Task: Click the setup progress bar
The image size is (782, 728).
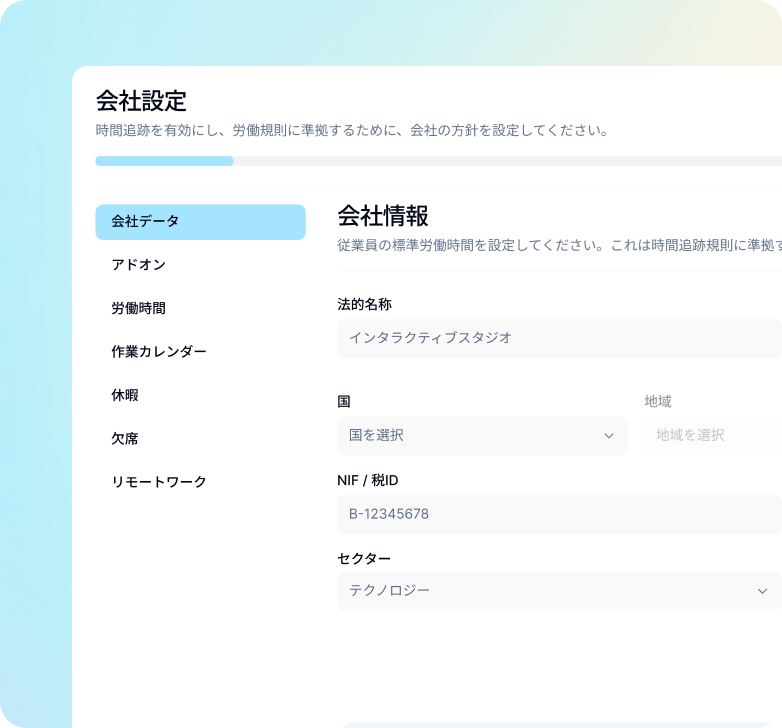Action: (438, 161)
